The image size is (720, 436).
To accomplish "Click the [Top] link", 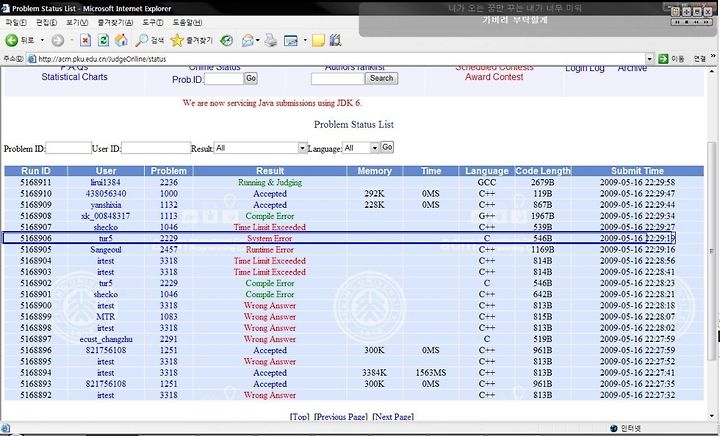I will point(299,417).
